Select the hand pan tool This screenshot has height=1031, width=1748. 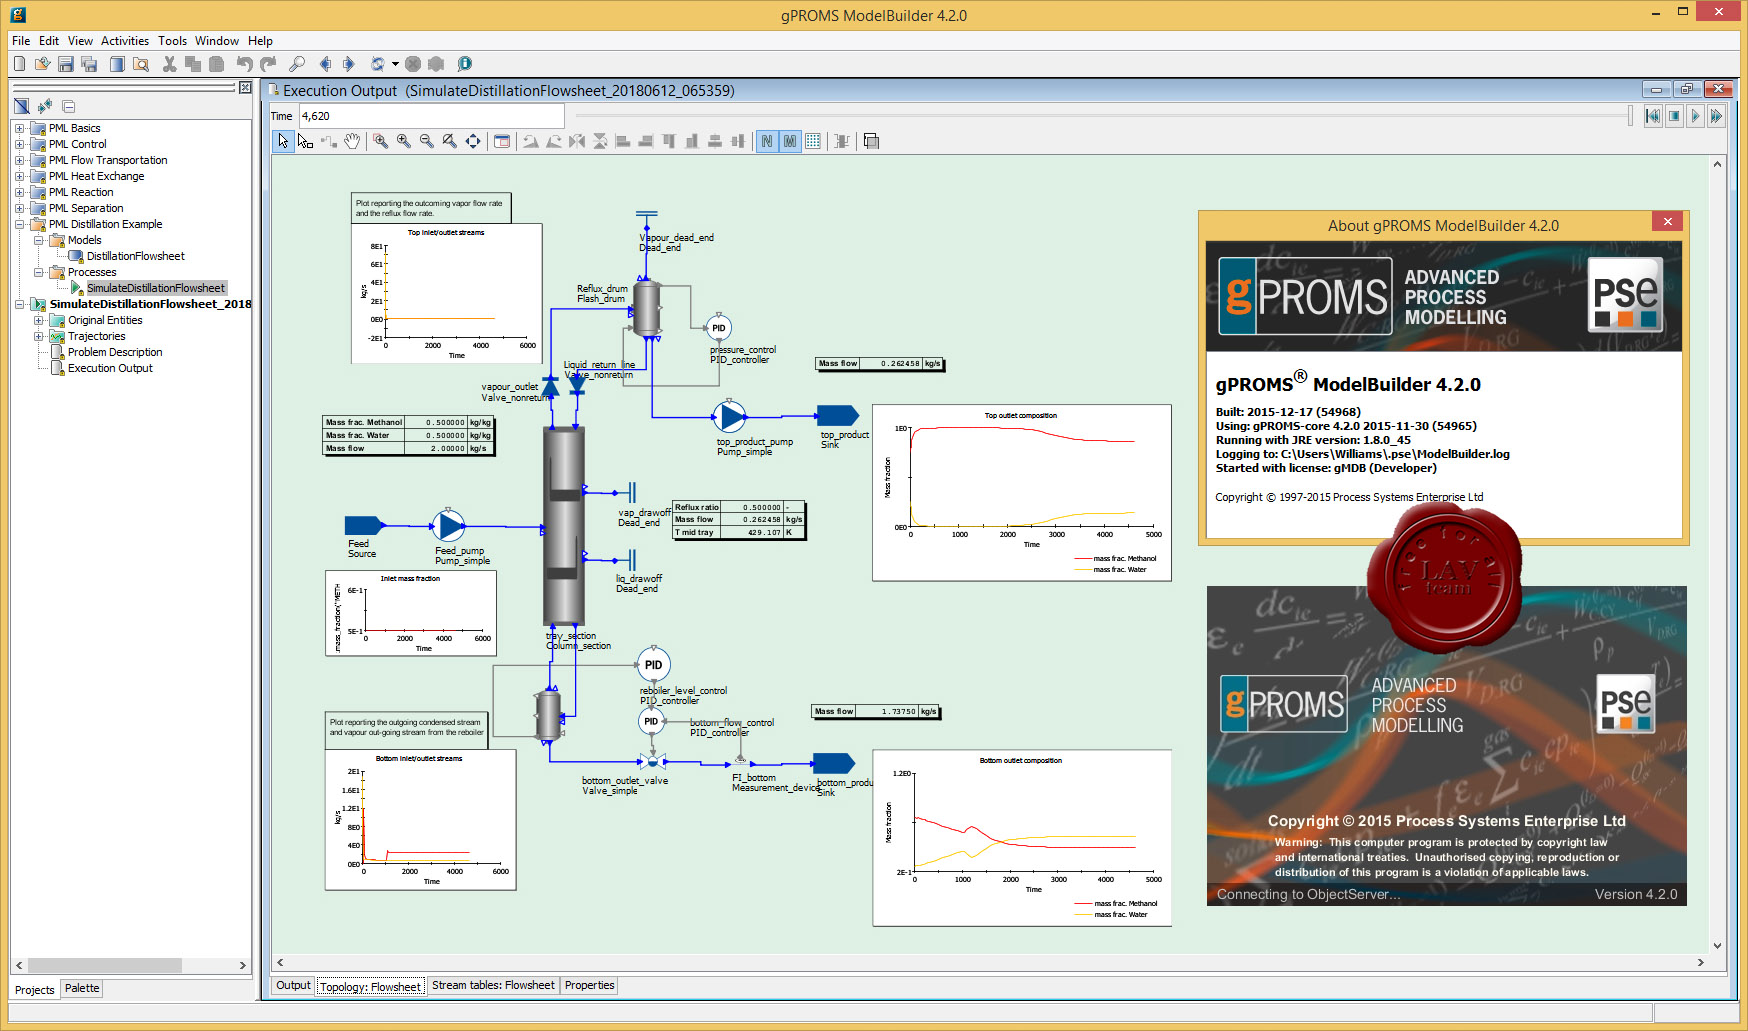click(352, 141)
